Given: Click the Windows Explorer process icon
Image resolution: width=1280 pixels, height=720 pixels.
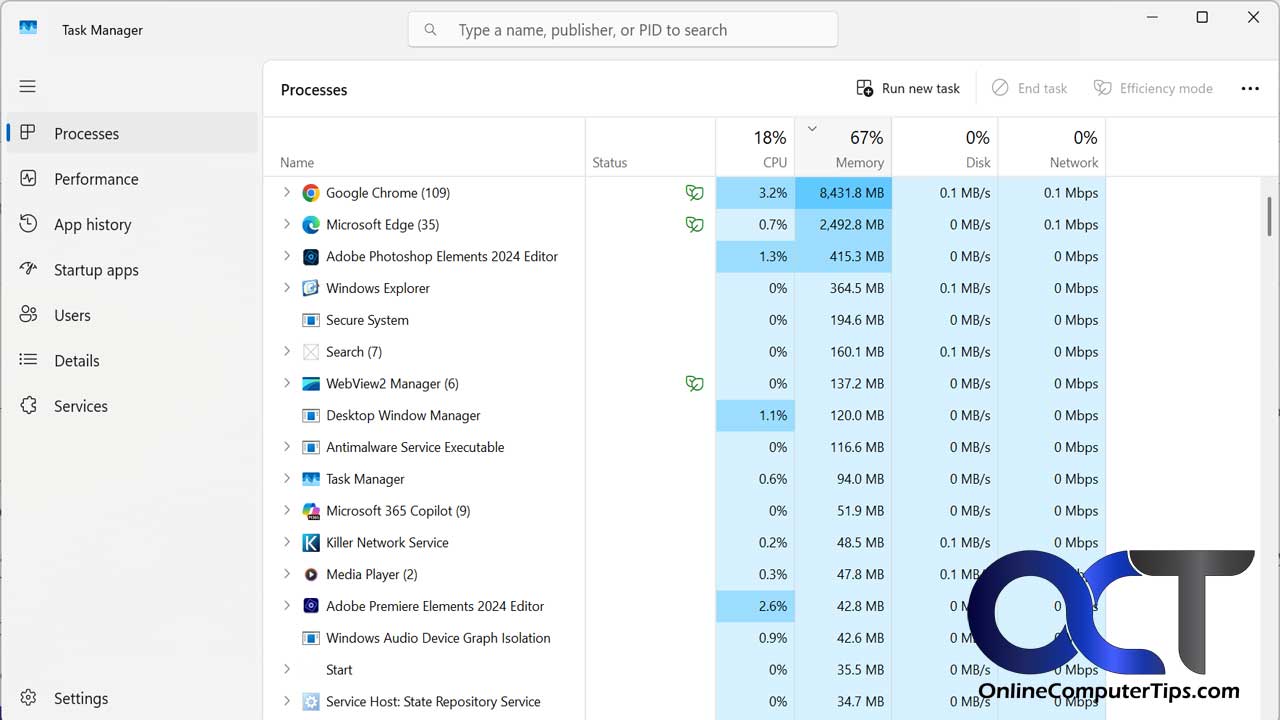Looking at the screenshot, I should tap(311, 289).
